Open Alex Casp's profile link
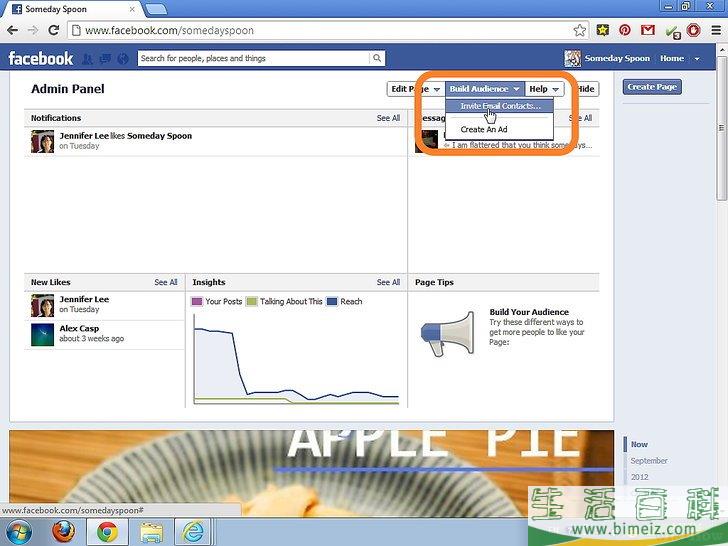 (79, 328)
